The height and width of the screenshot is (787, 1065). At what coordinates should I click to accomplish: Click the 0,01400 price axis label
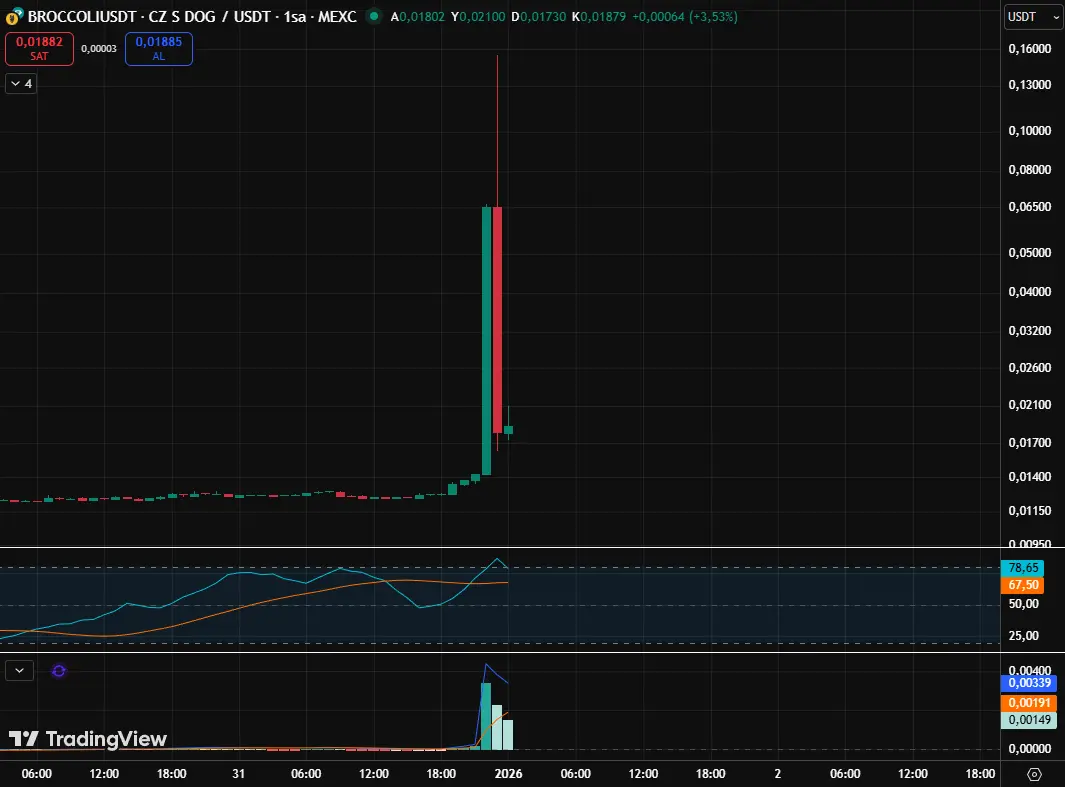click(x=1030, y=477)
